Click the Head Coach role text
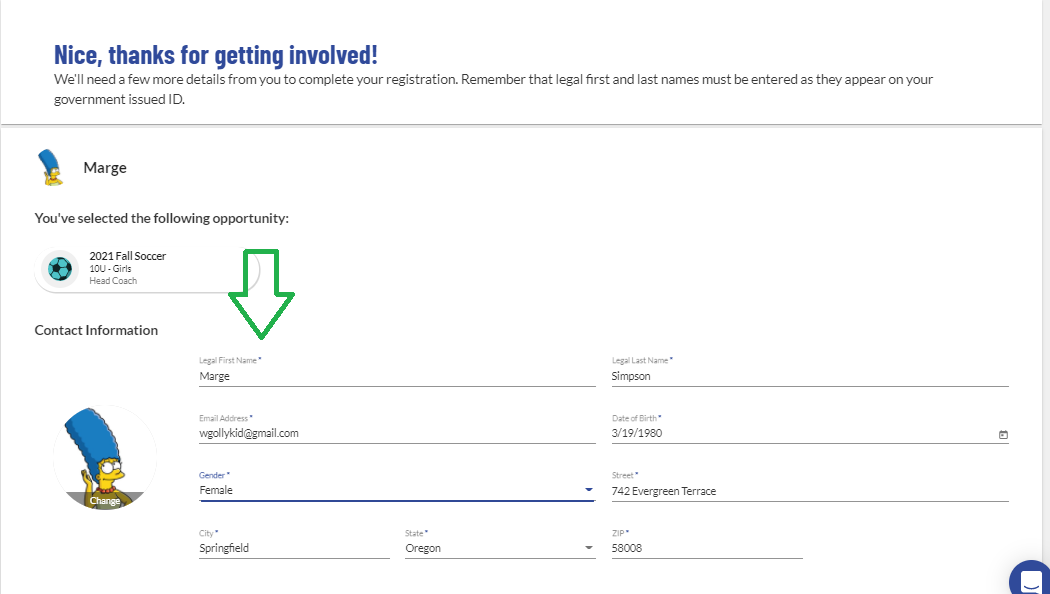Viewport: 1050px width, 594px height. (x=113, y=281)
